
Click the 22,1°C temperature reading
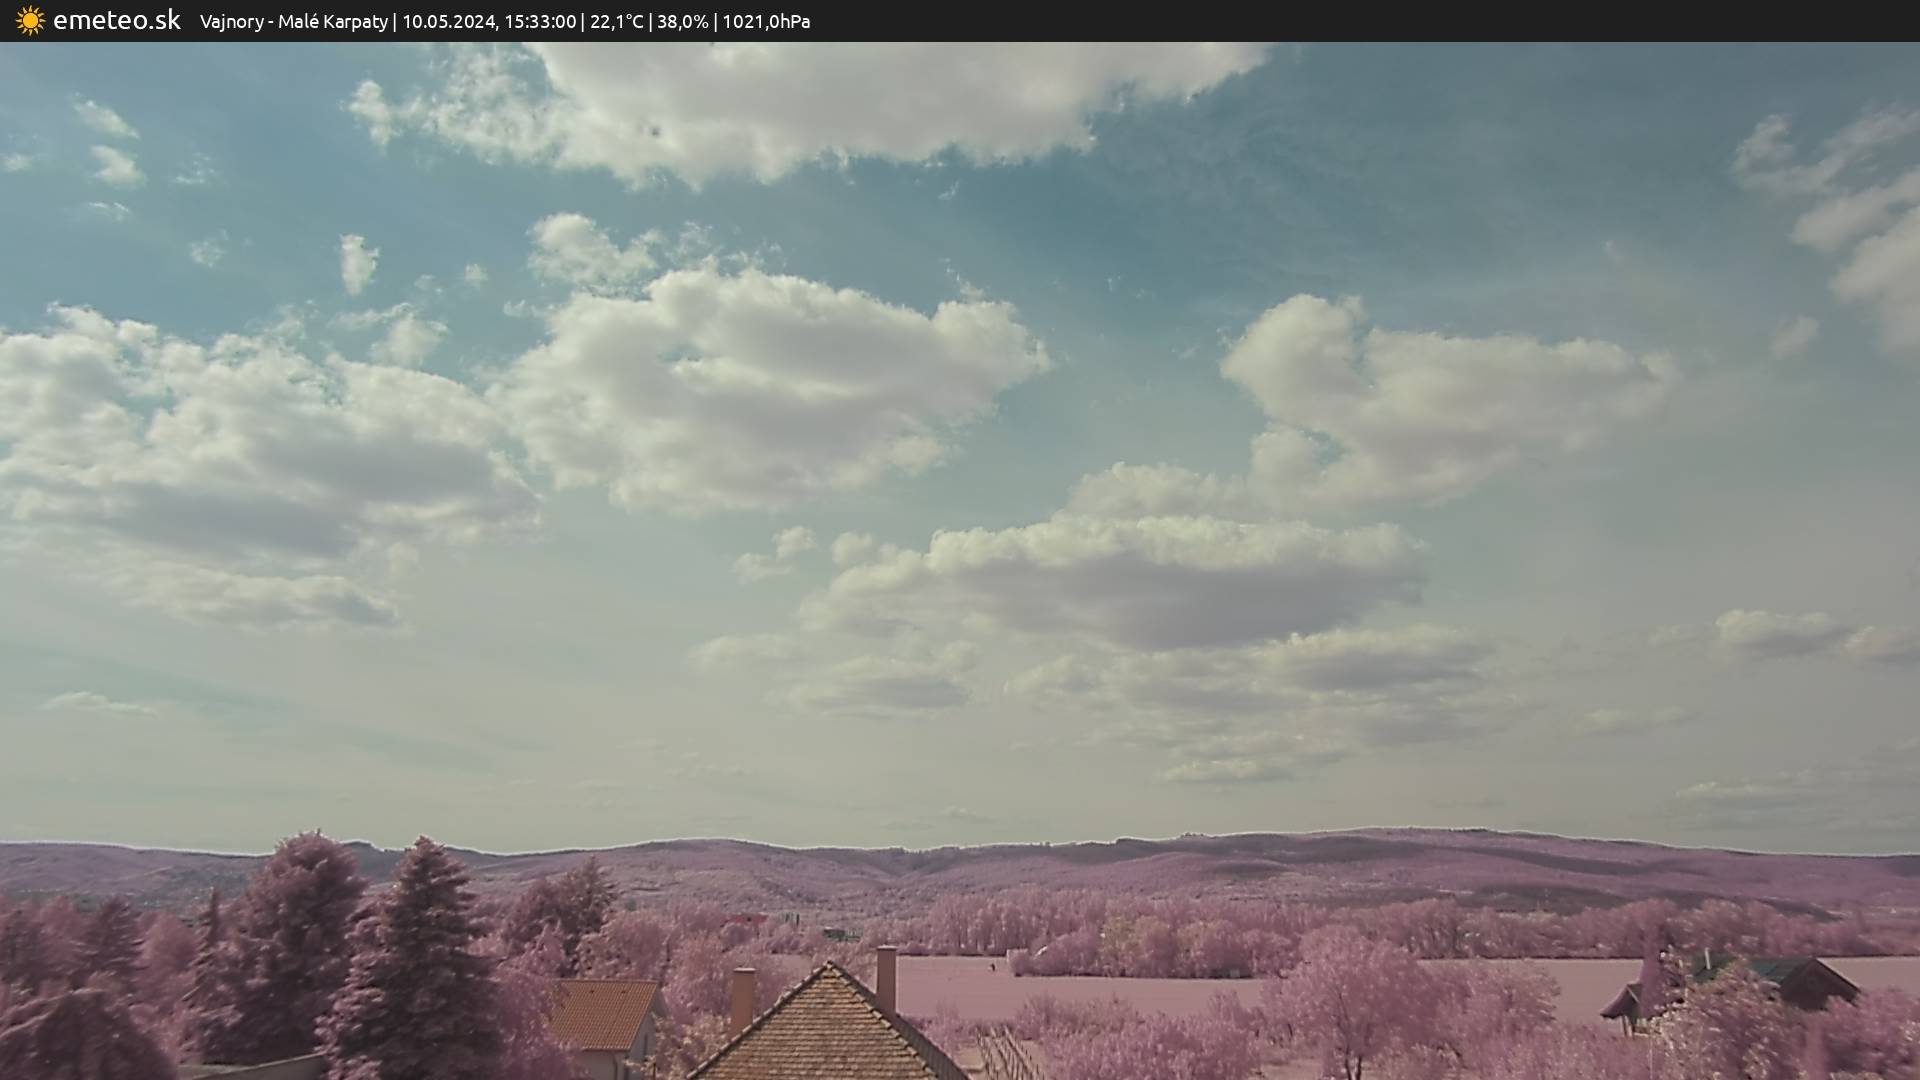coord(616,22)
